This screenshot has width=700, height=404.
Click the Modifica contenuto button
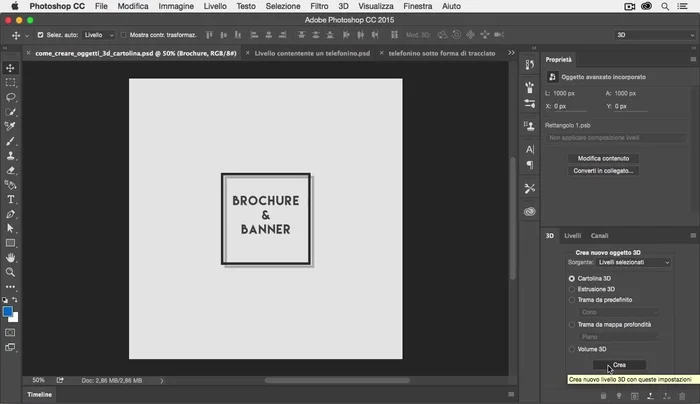pyautogui.click(x=603, y=158)
